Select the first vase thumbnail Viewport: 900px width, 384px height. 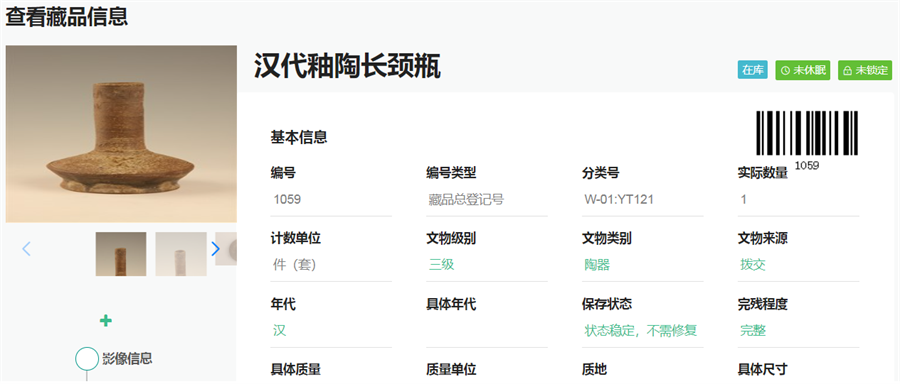coord(121,254)
